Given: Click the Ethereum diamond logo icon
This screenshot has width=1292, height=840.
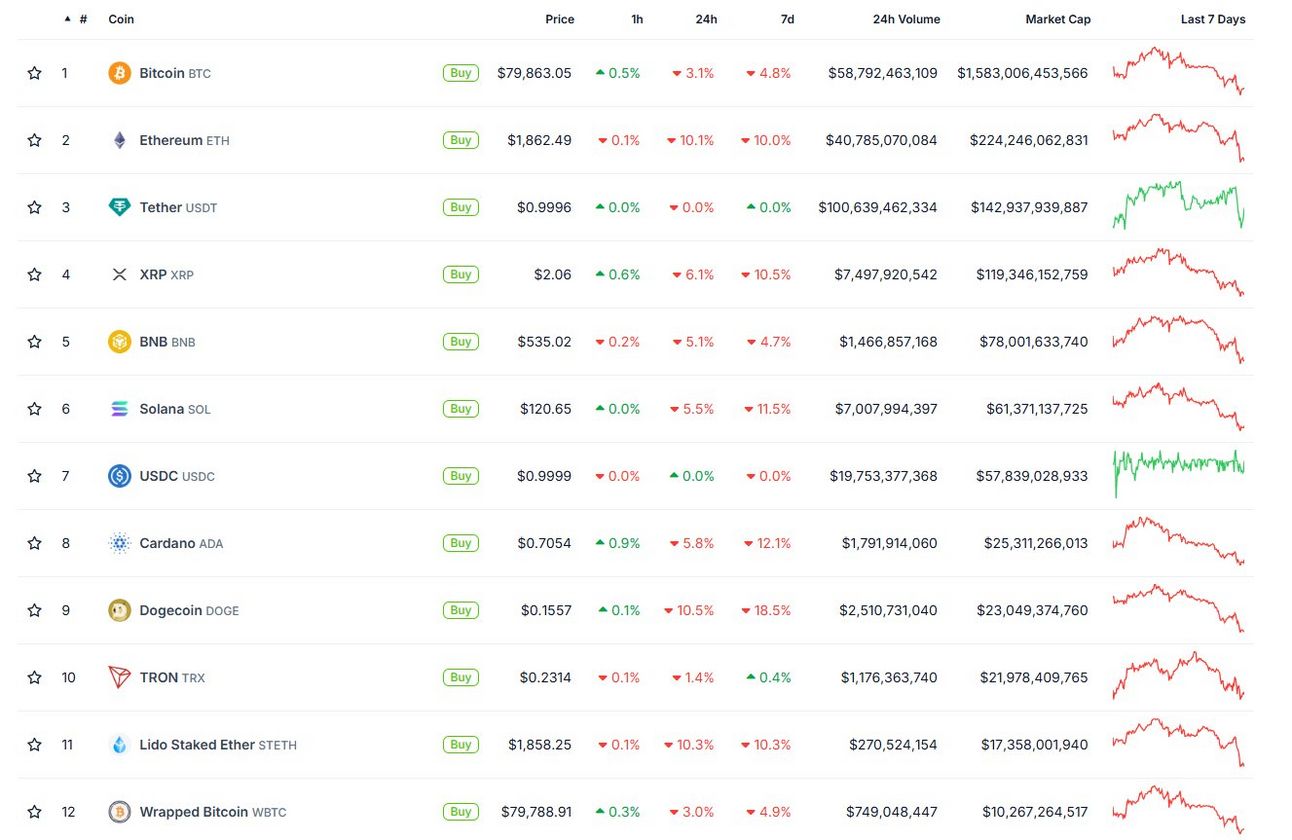Looking at the screenshot, I should (120, 140).
